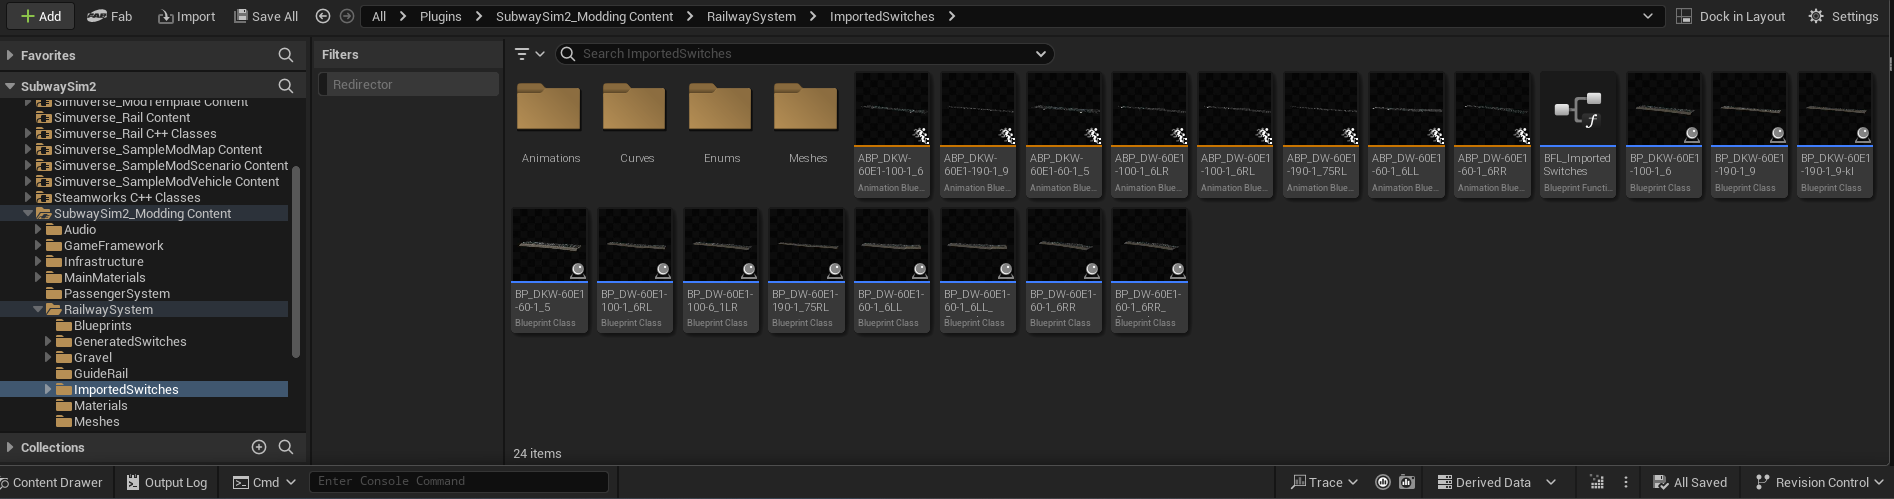Click the Settings gear icon

click(1816, 16)
